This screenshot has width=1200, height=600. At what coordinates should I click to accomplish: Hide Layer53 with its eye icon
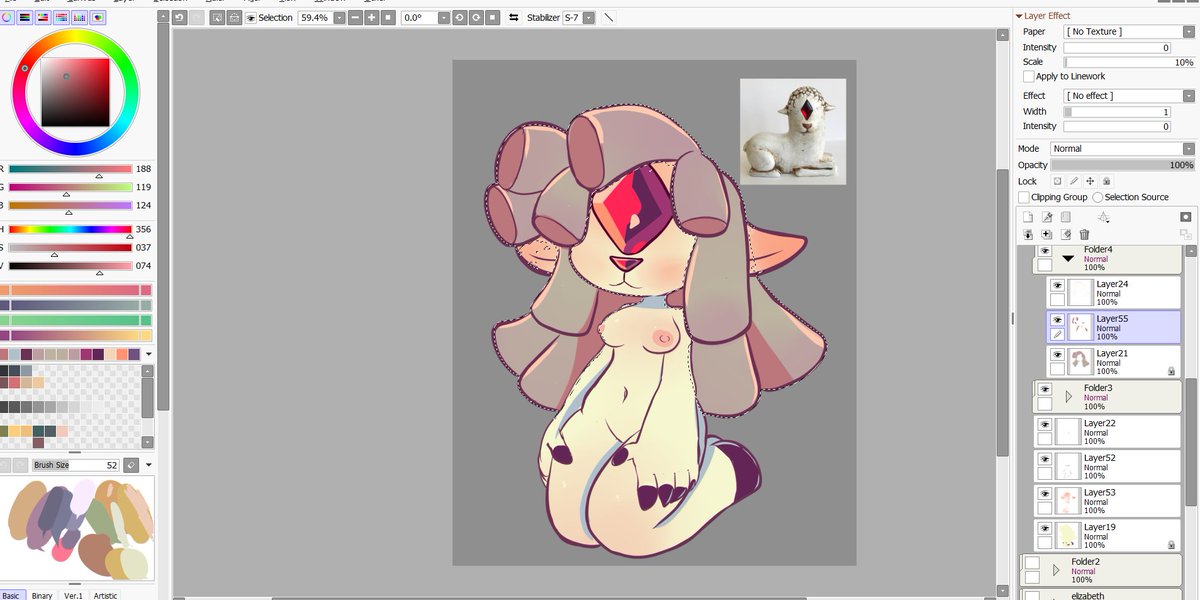pyautogui.click(x=1045, y=493)
